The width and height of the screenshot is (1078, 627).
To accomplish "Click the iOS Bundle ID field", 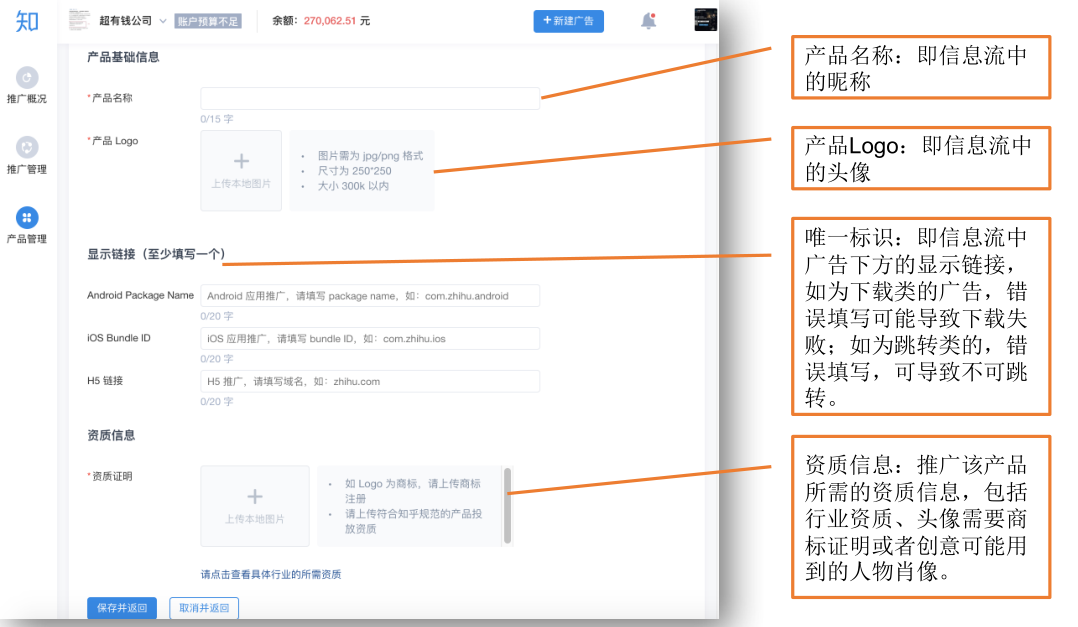I will tap(370, 338).
